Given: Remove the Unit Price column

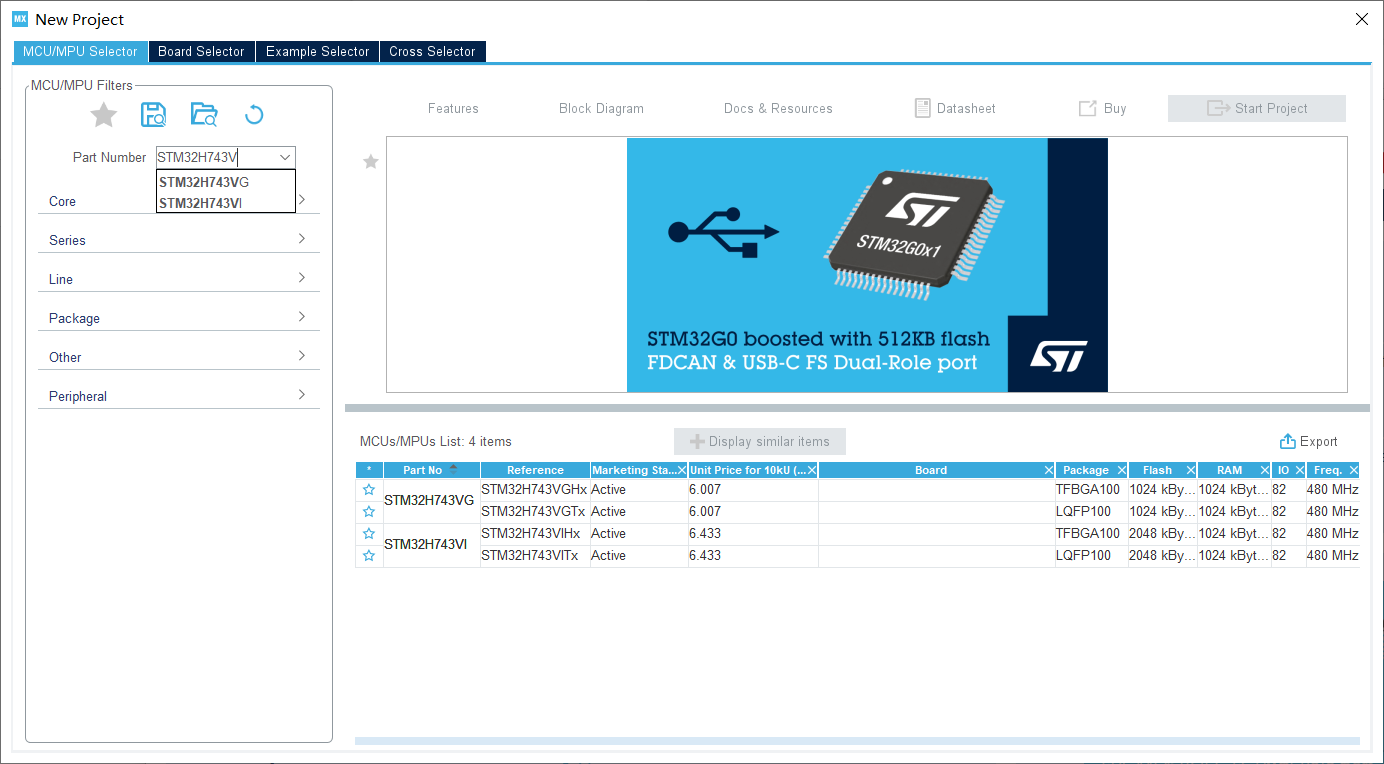Looking at the screenshot, I should pos(812,470).
